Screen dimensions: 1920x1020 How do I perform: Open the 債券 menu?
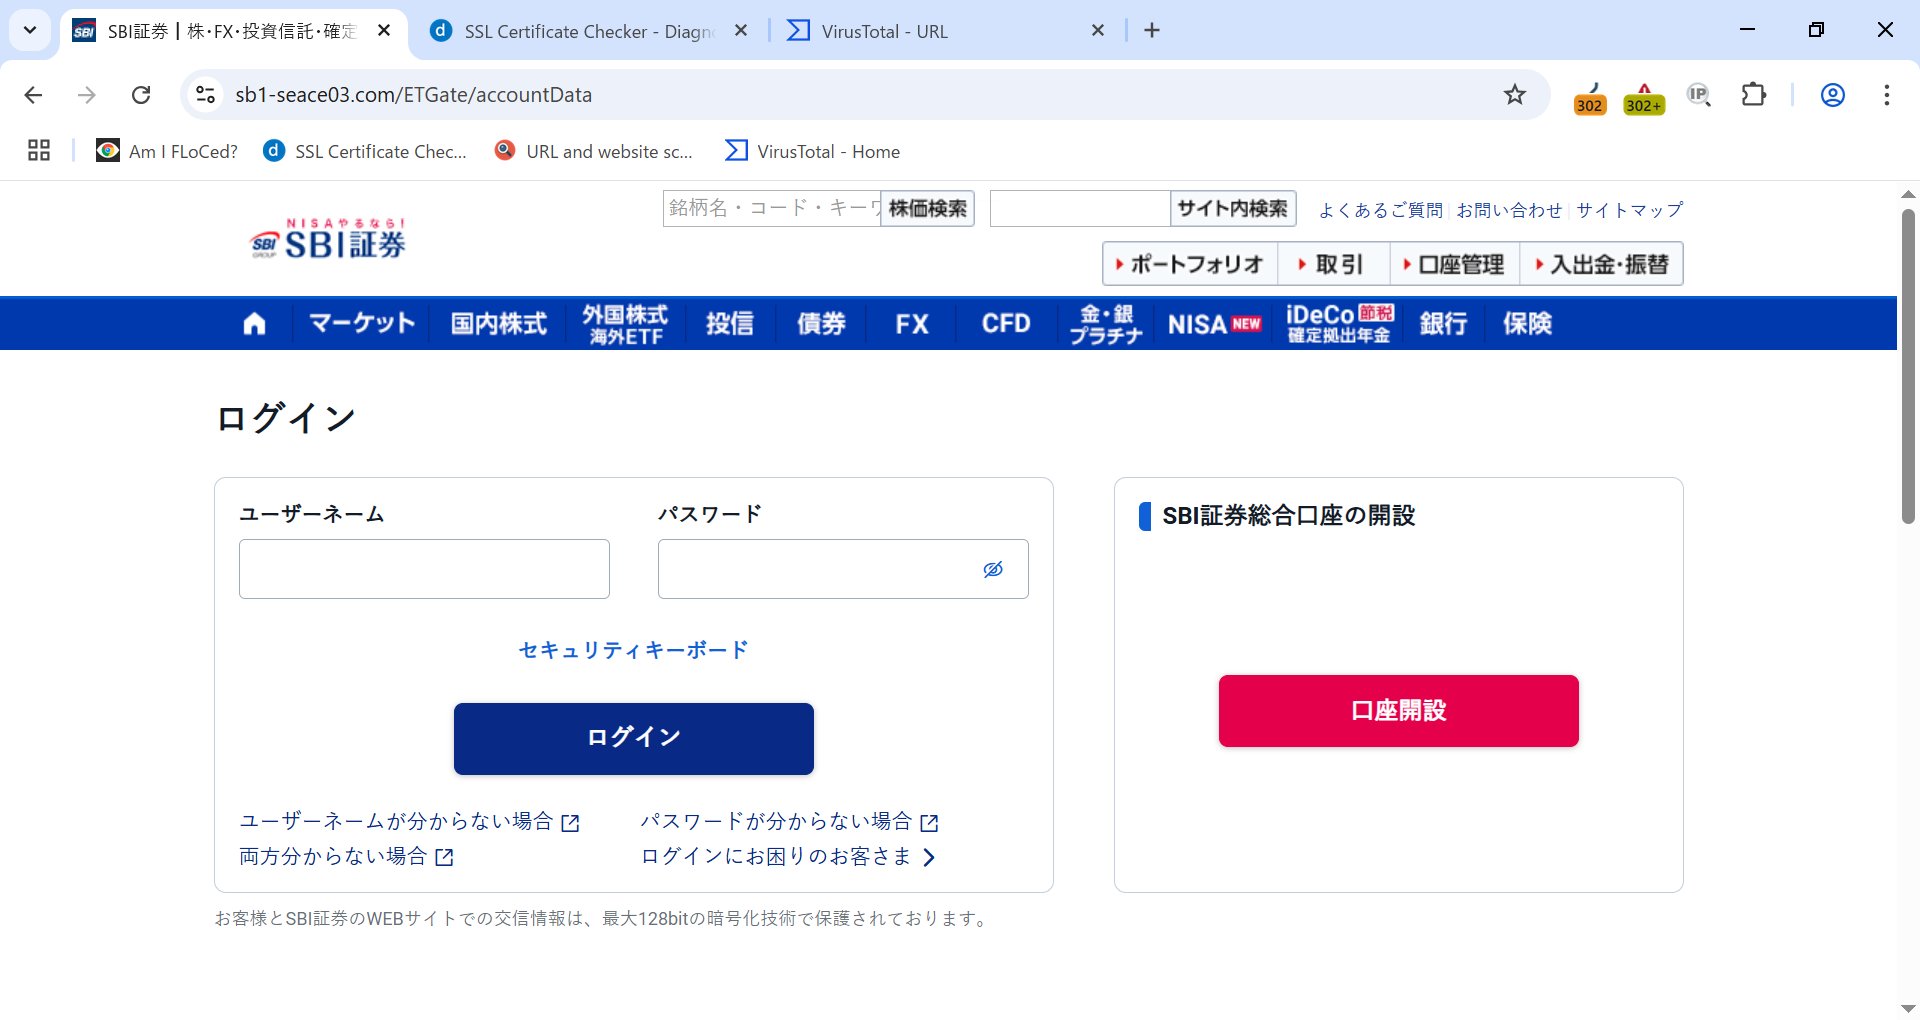[x=821, y=324]
